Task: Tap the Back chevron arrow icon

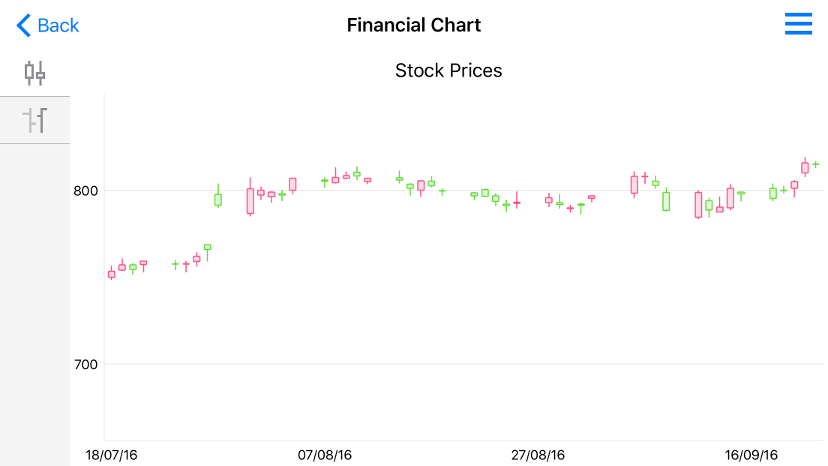Action: (x=24, y=26)
